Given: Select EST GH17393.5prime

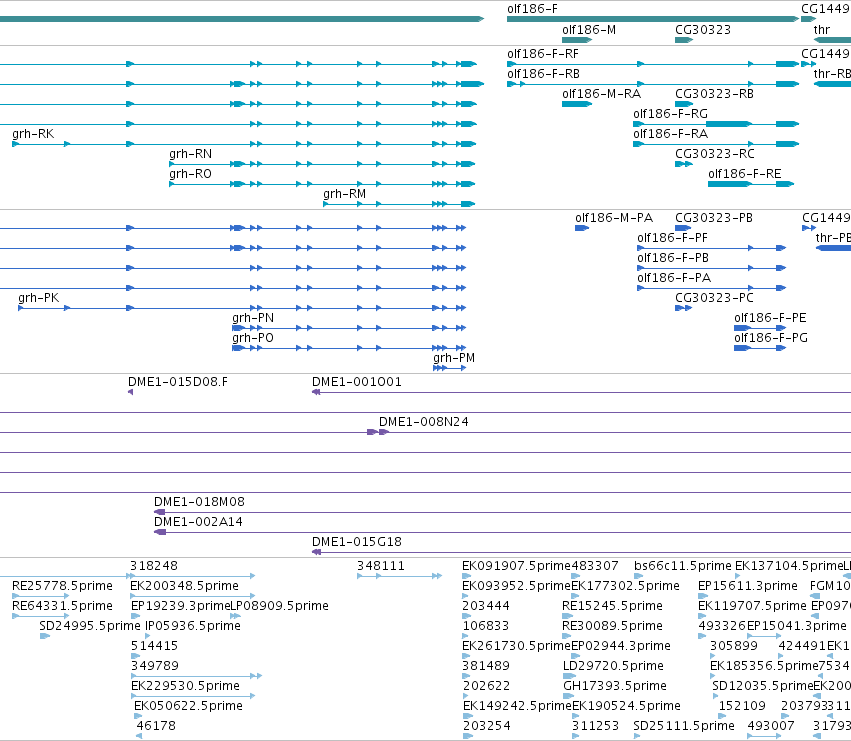Looking at the screenshot, I should click(615, 686).
